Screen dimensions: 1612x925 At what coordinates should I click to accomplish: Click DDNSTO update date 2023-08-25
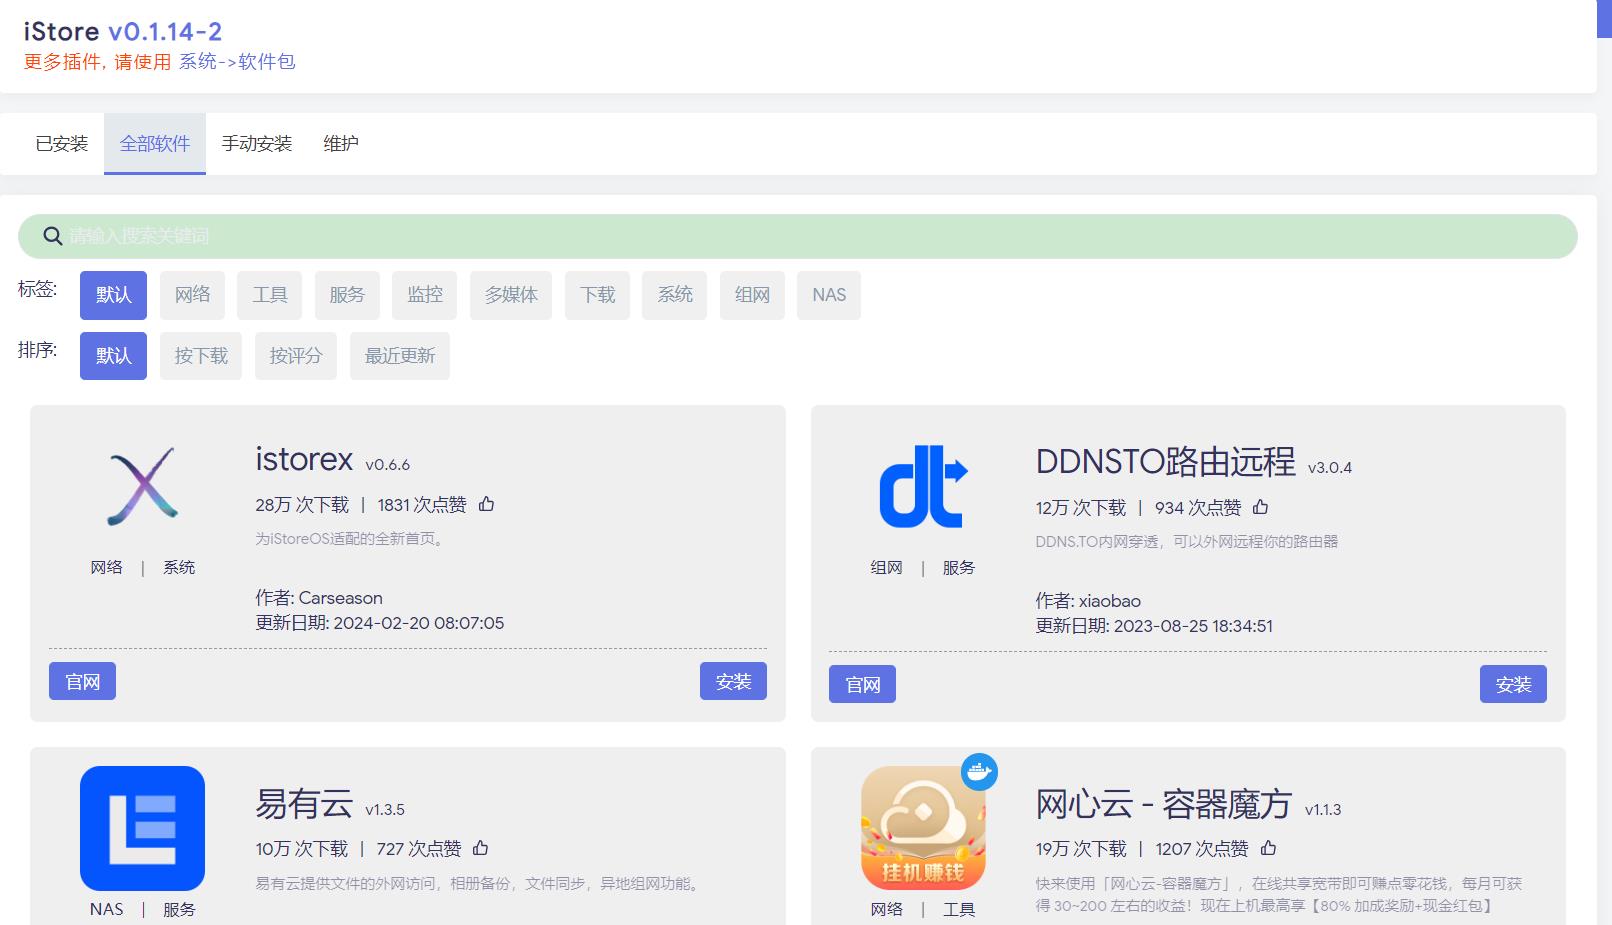click(1154, 626)
